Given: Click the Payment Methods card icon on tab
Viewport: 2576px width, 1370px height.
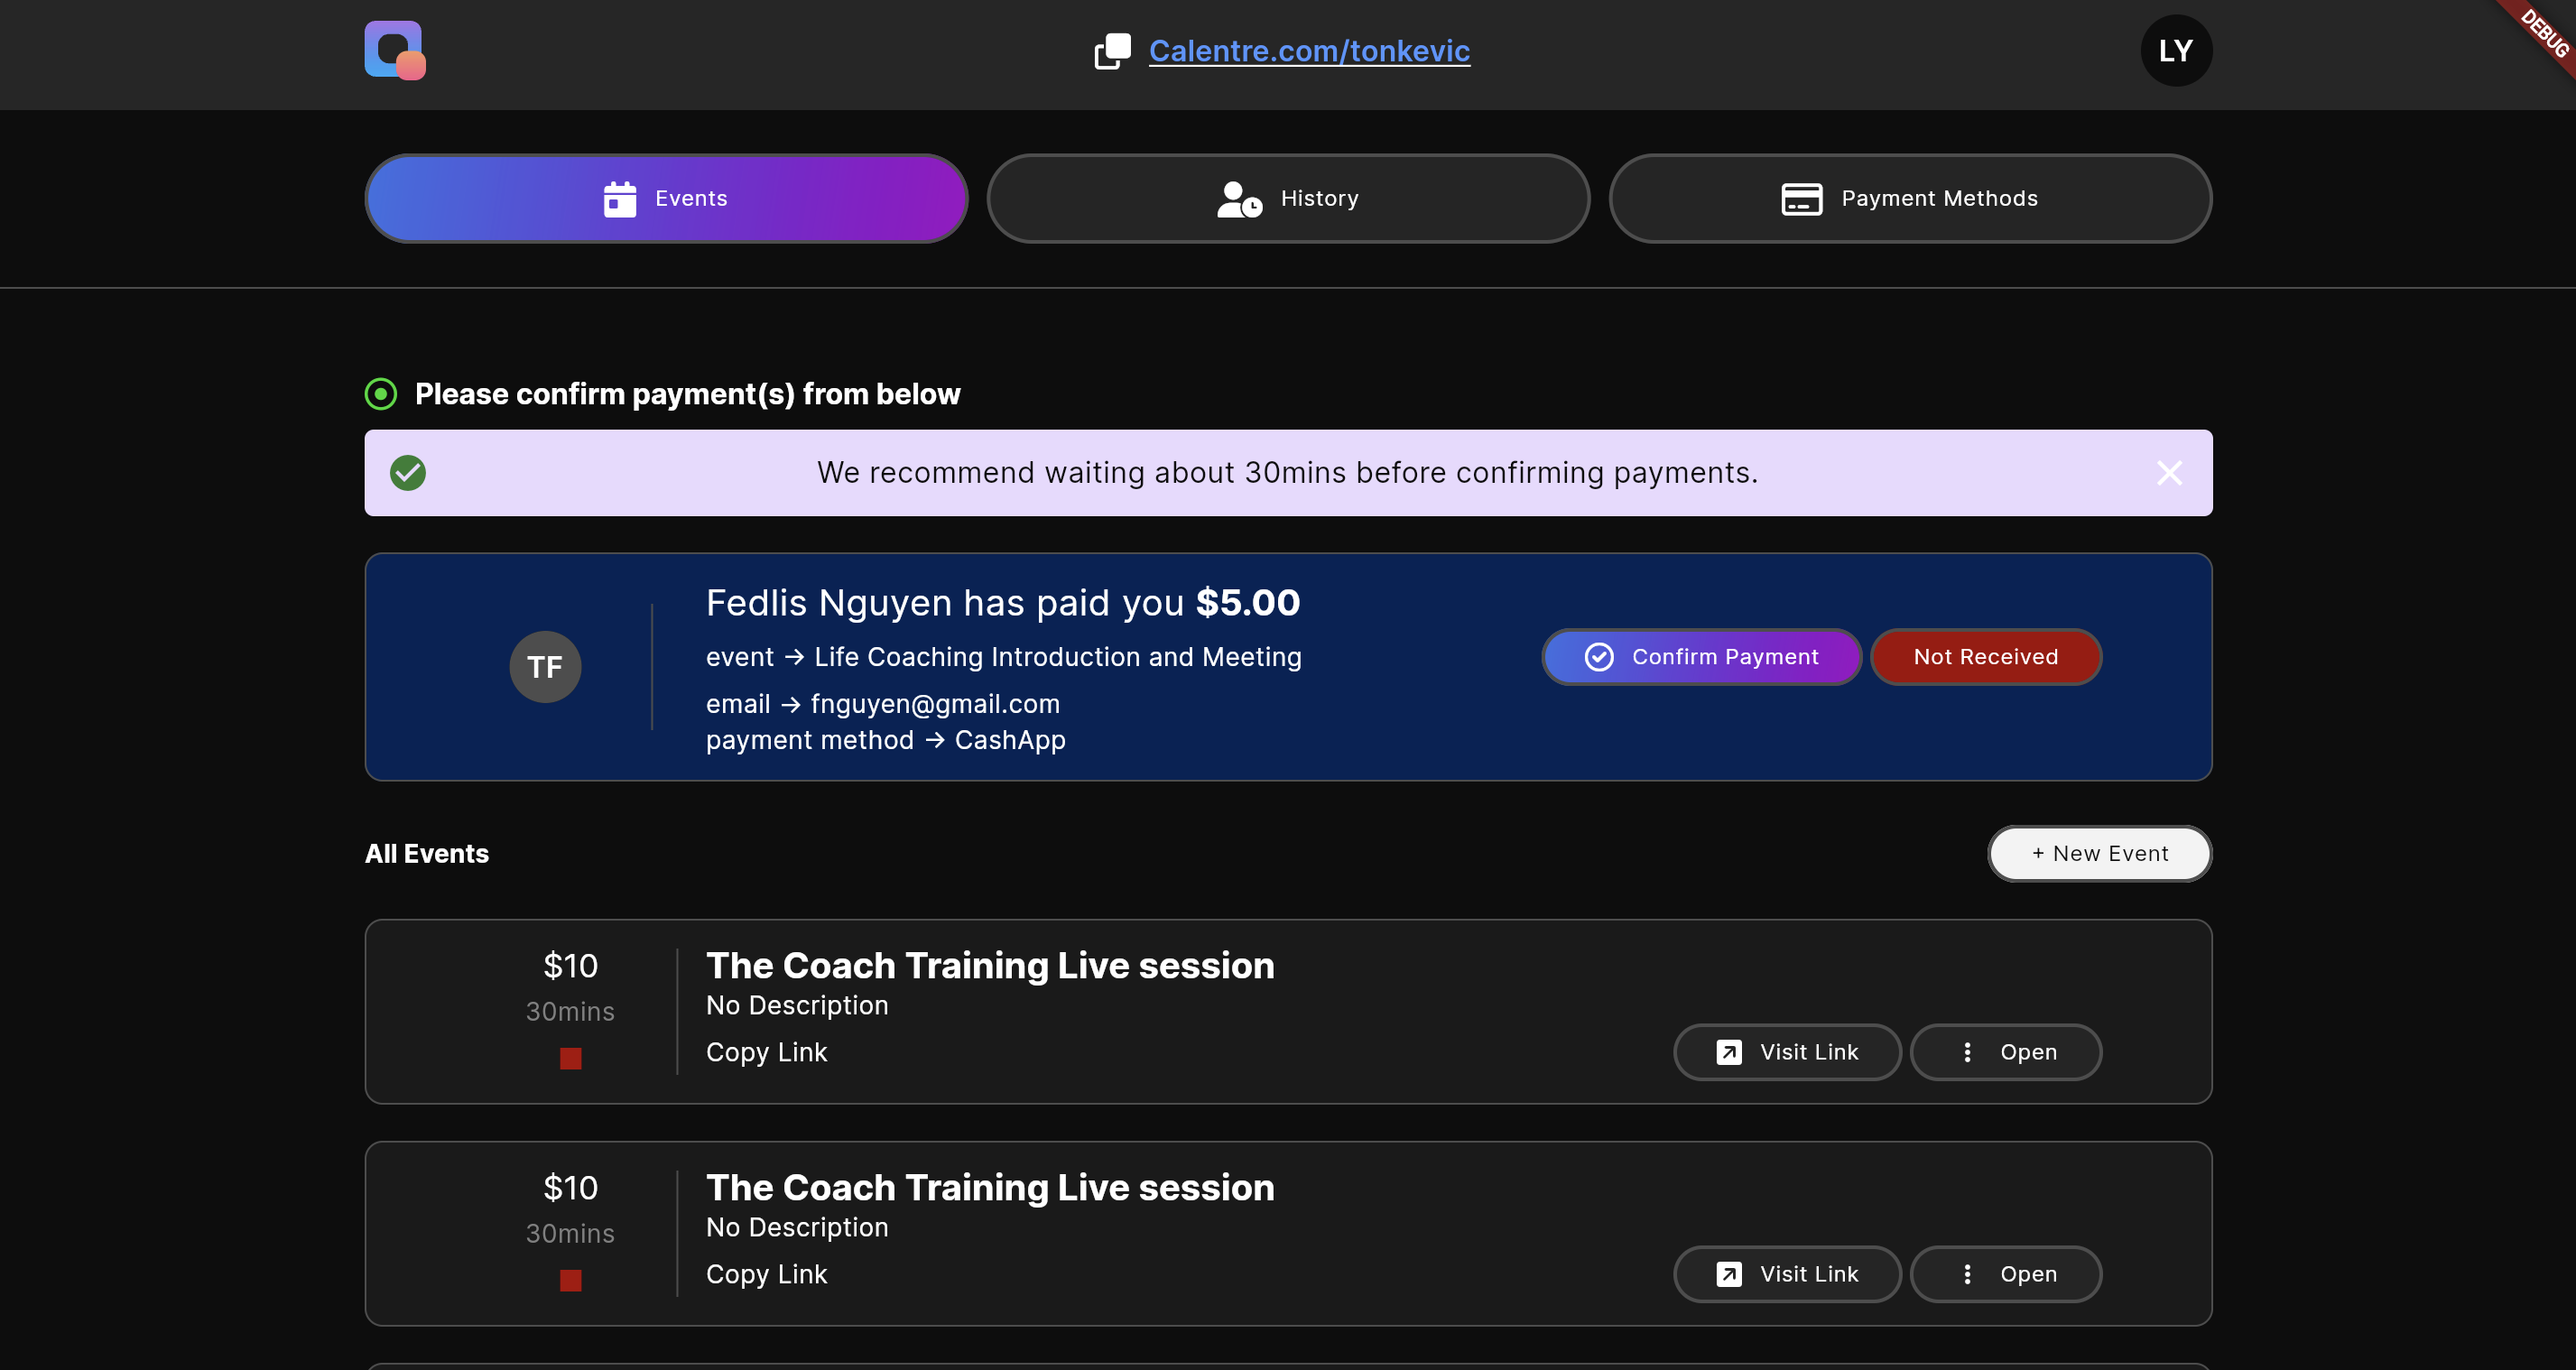Looking at the screenshot, I should tap(1799, 198).
